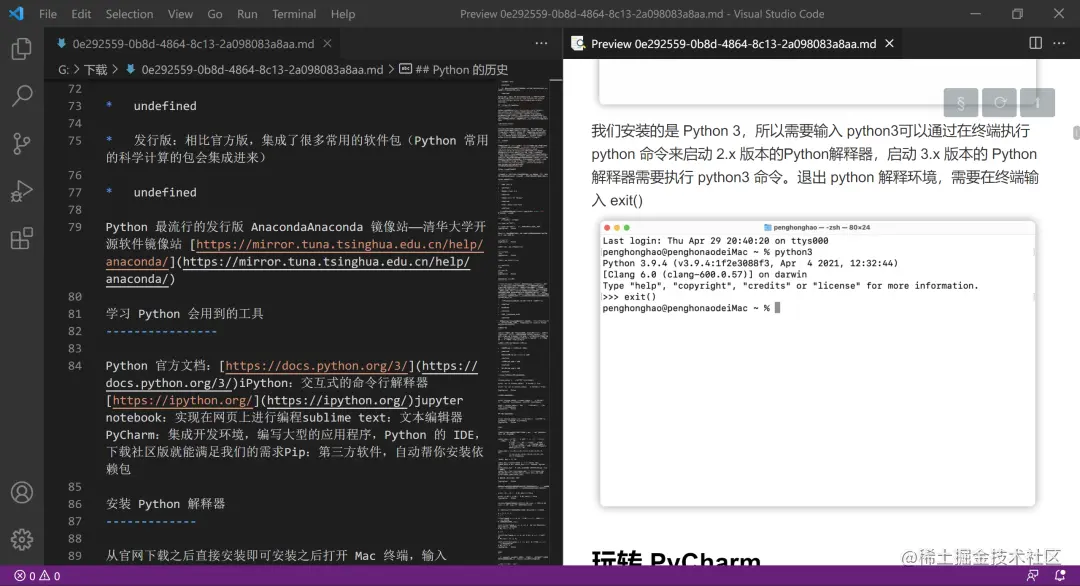This screenshot has height=586, width=1080.
Task: Open More Actions menu for the markdown editor
Action: [541, 43]
